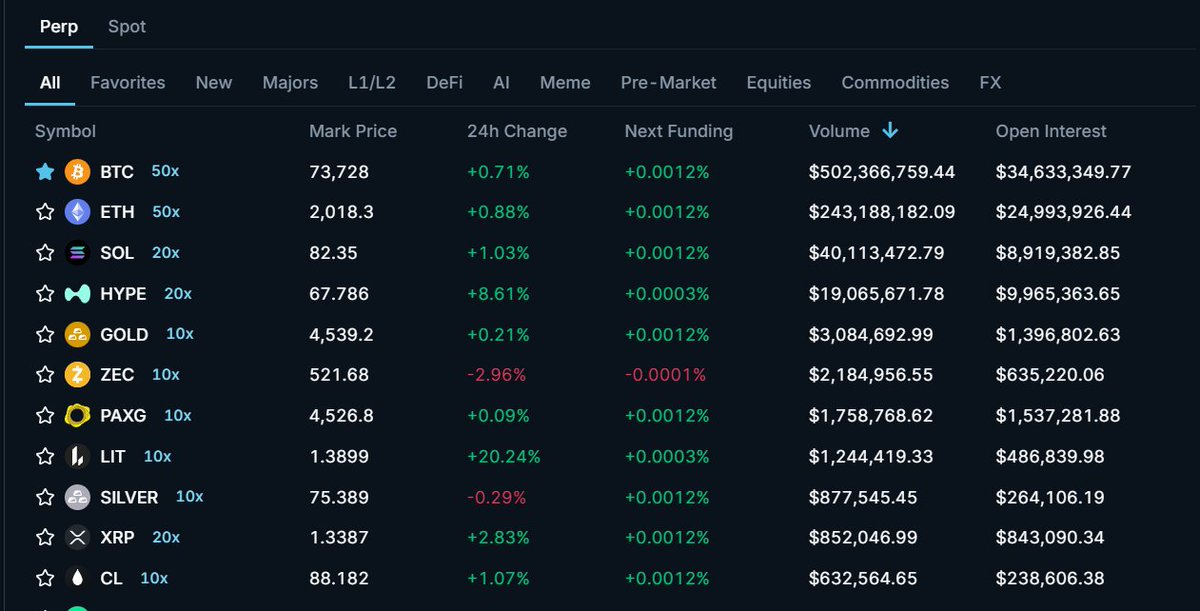
Task: Click the Zcash ZEC icon
Action: pos(77,375)
